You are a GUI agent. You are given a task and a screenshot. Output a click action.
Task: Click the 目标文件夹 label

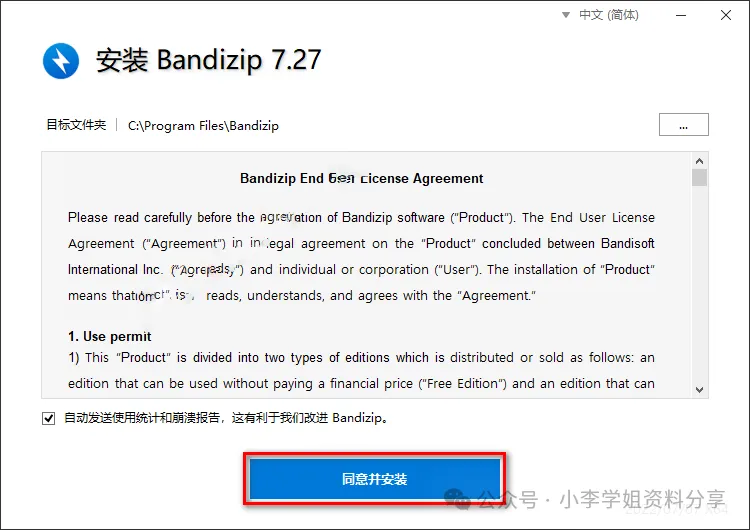click(76, 125)
